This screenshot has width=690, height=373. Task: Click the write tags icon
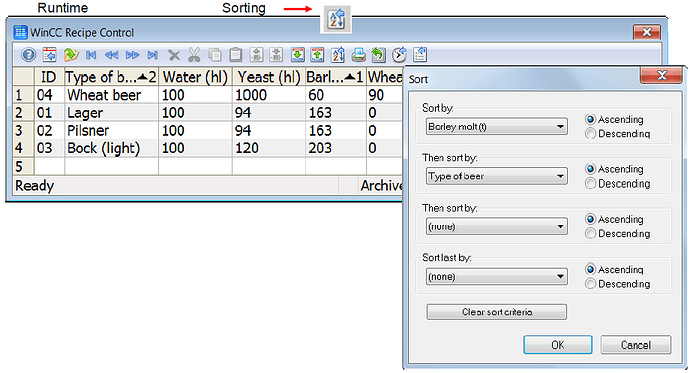(x=276, y=55)
